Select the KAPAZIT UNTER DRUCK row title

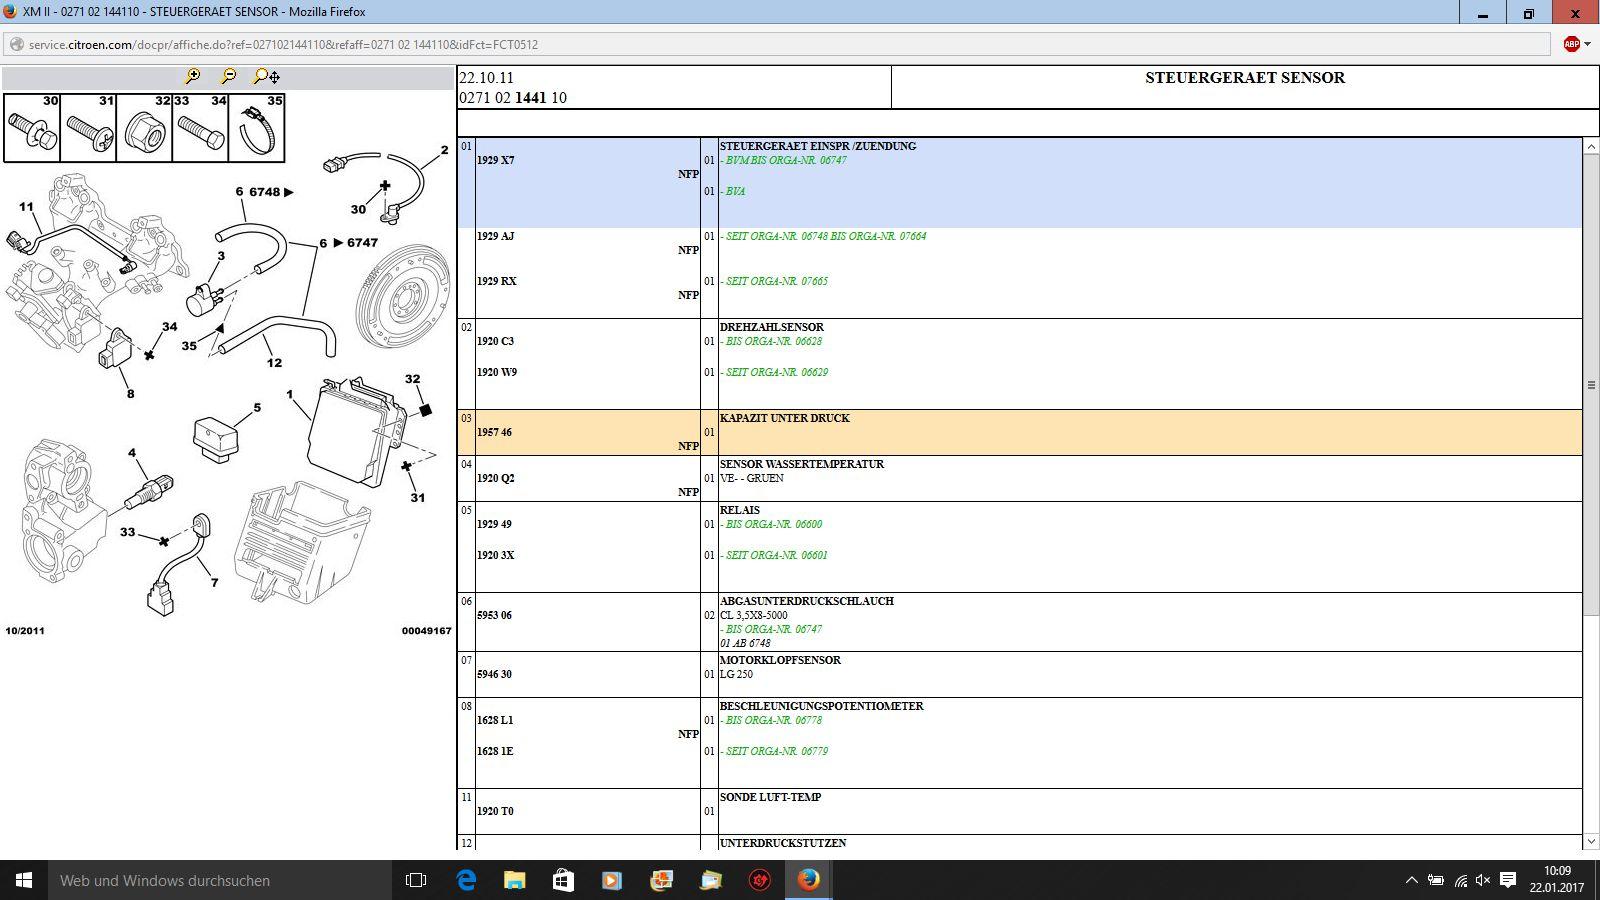[x=785, y=418]
